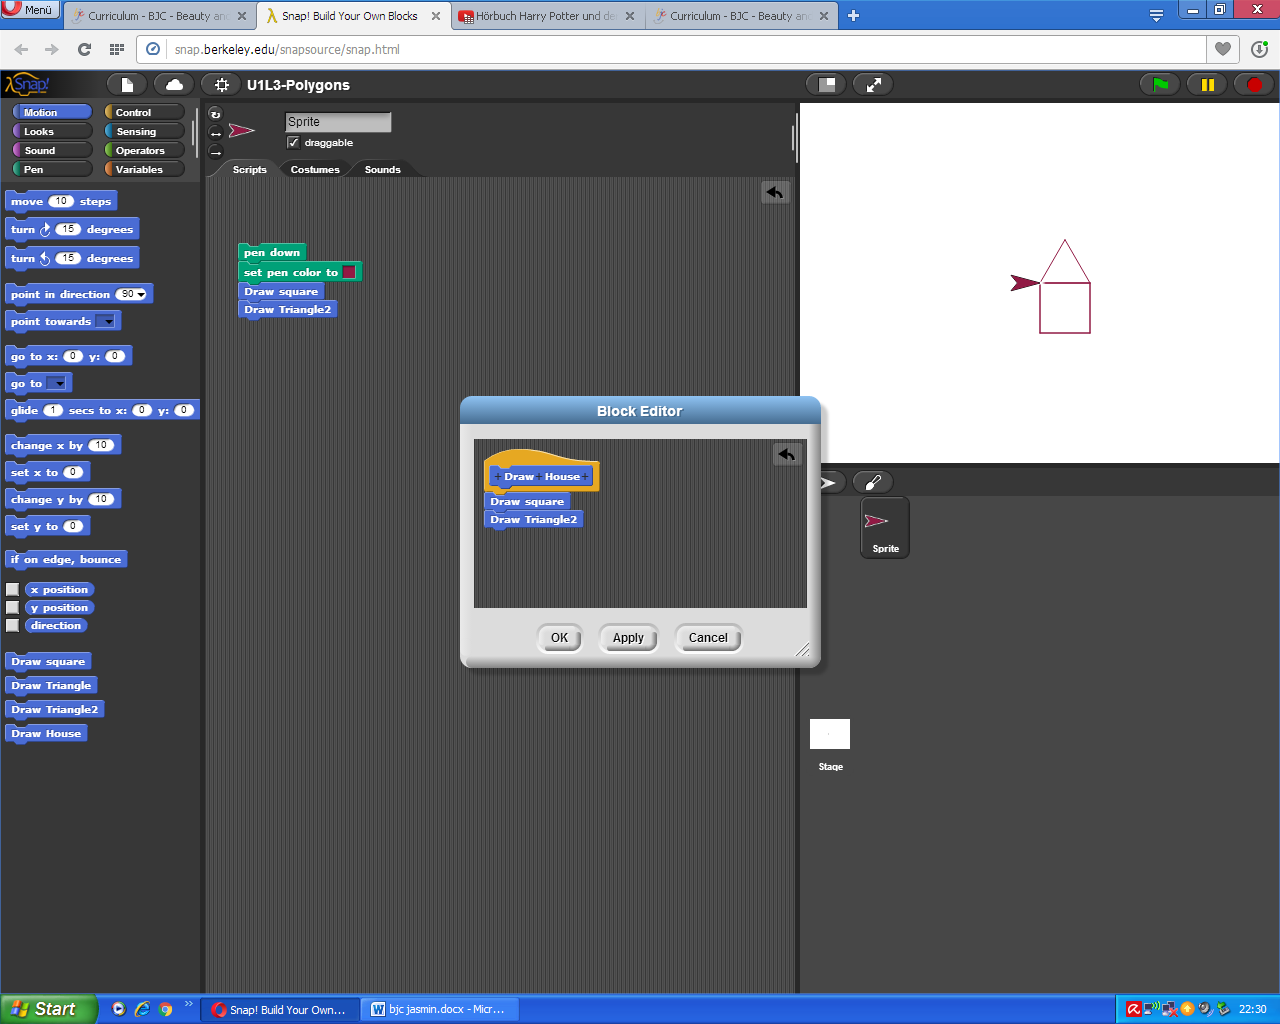Open browser Speed Dial grid

pyautogui.click(x=117, y=49)
